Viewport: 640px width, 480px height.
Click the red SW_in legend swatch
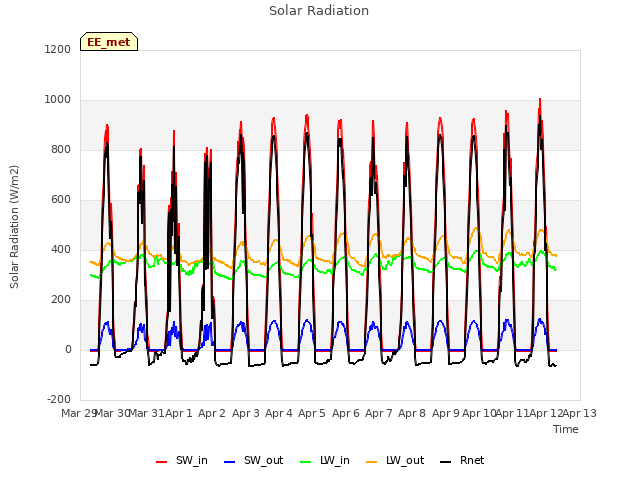[162, 462]
